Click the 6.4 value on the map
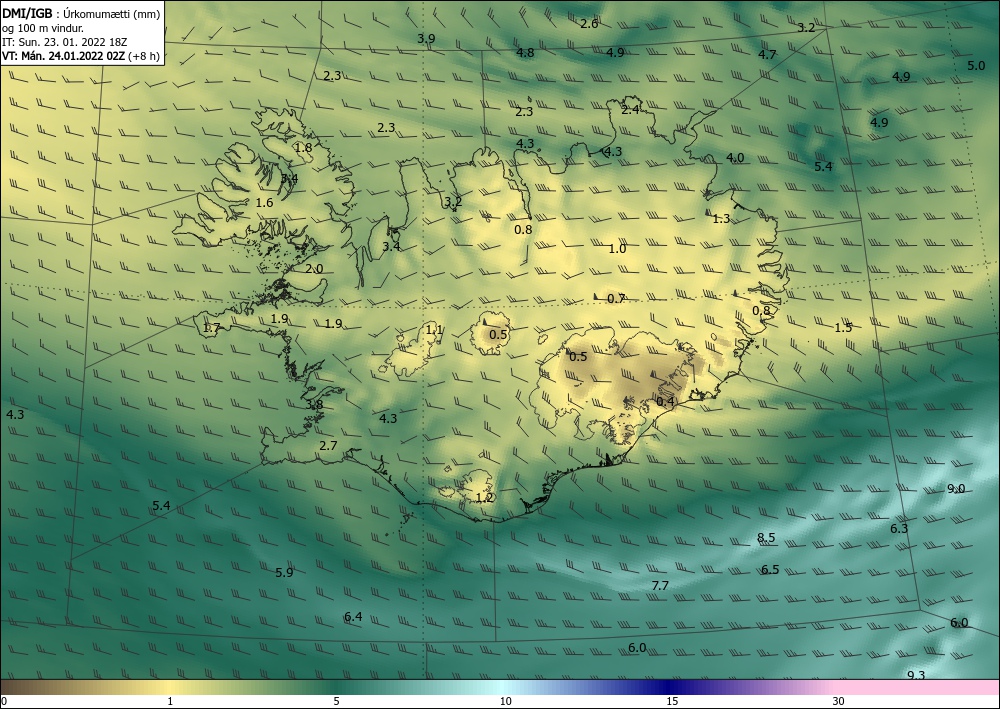This screenshot has width=1000, height=709. pyautogui.click(x=353, y=617)
